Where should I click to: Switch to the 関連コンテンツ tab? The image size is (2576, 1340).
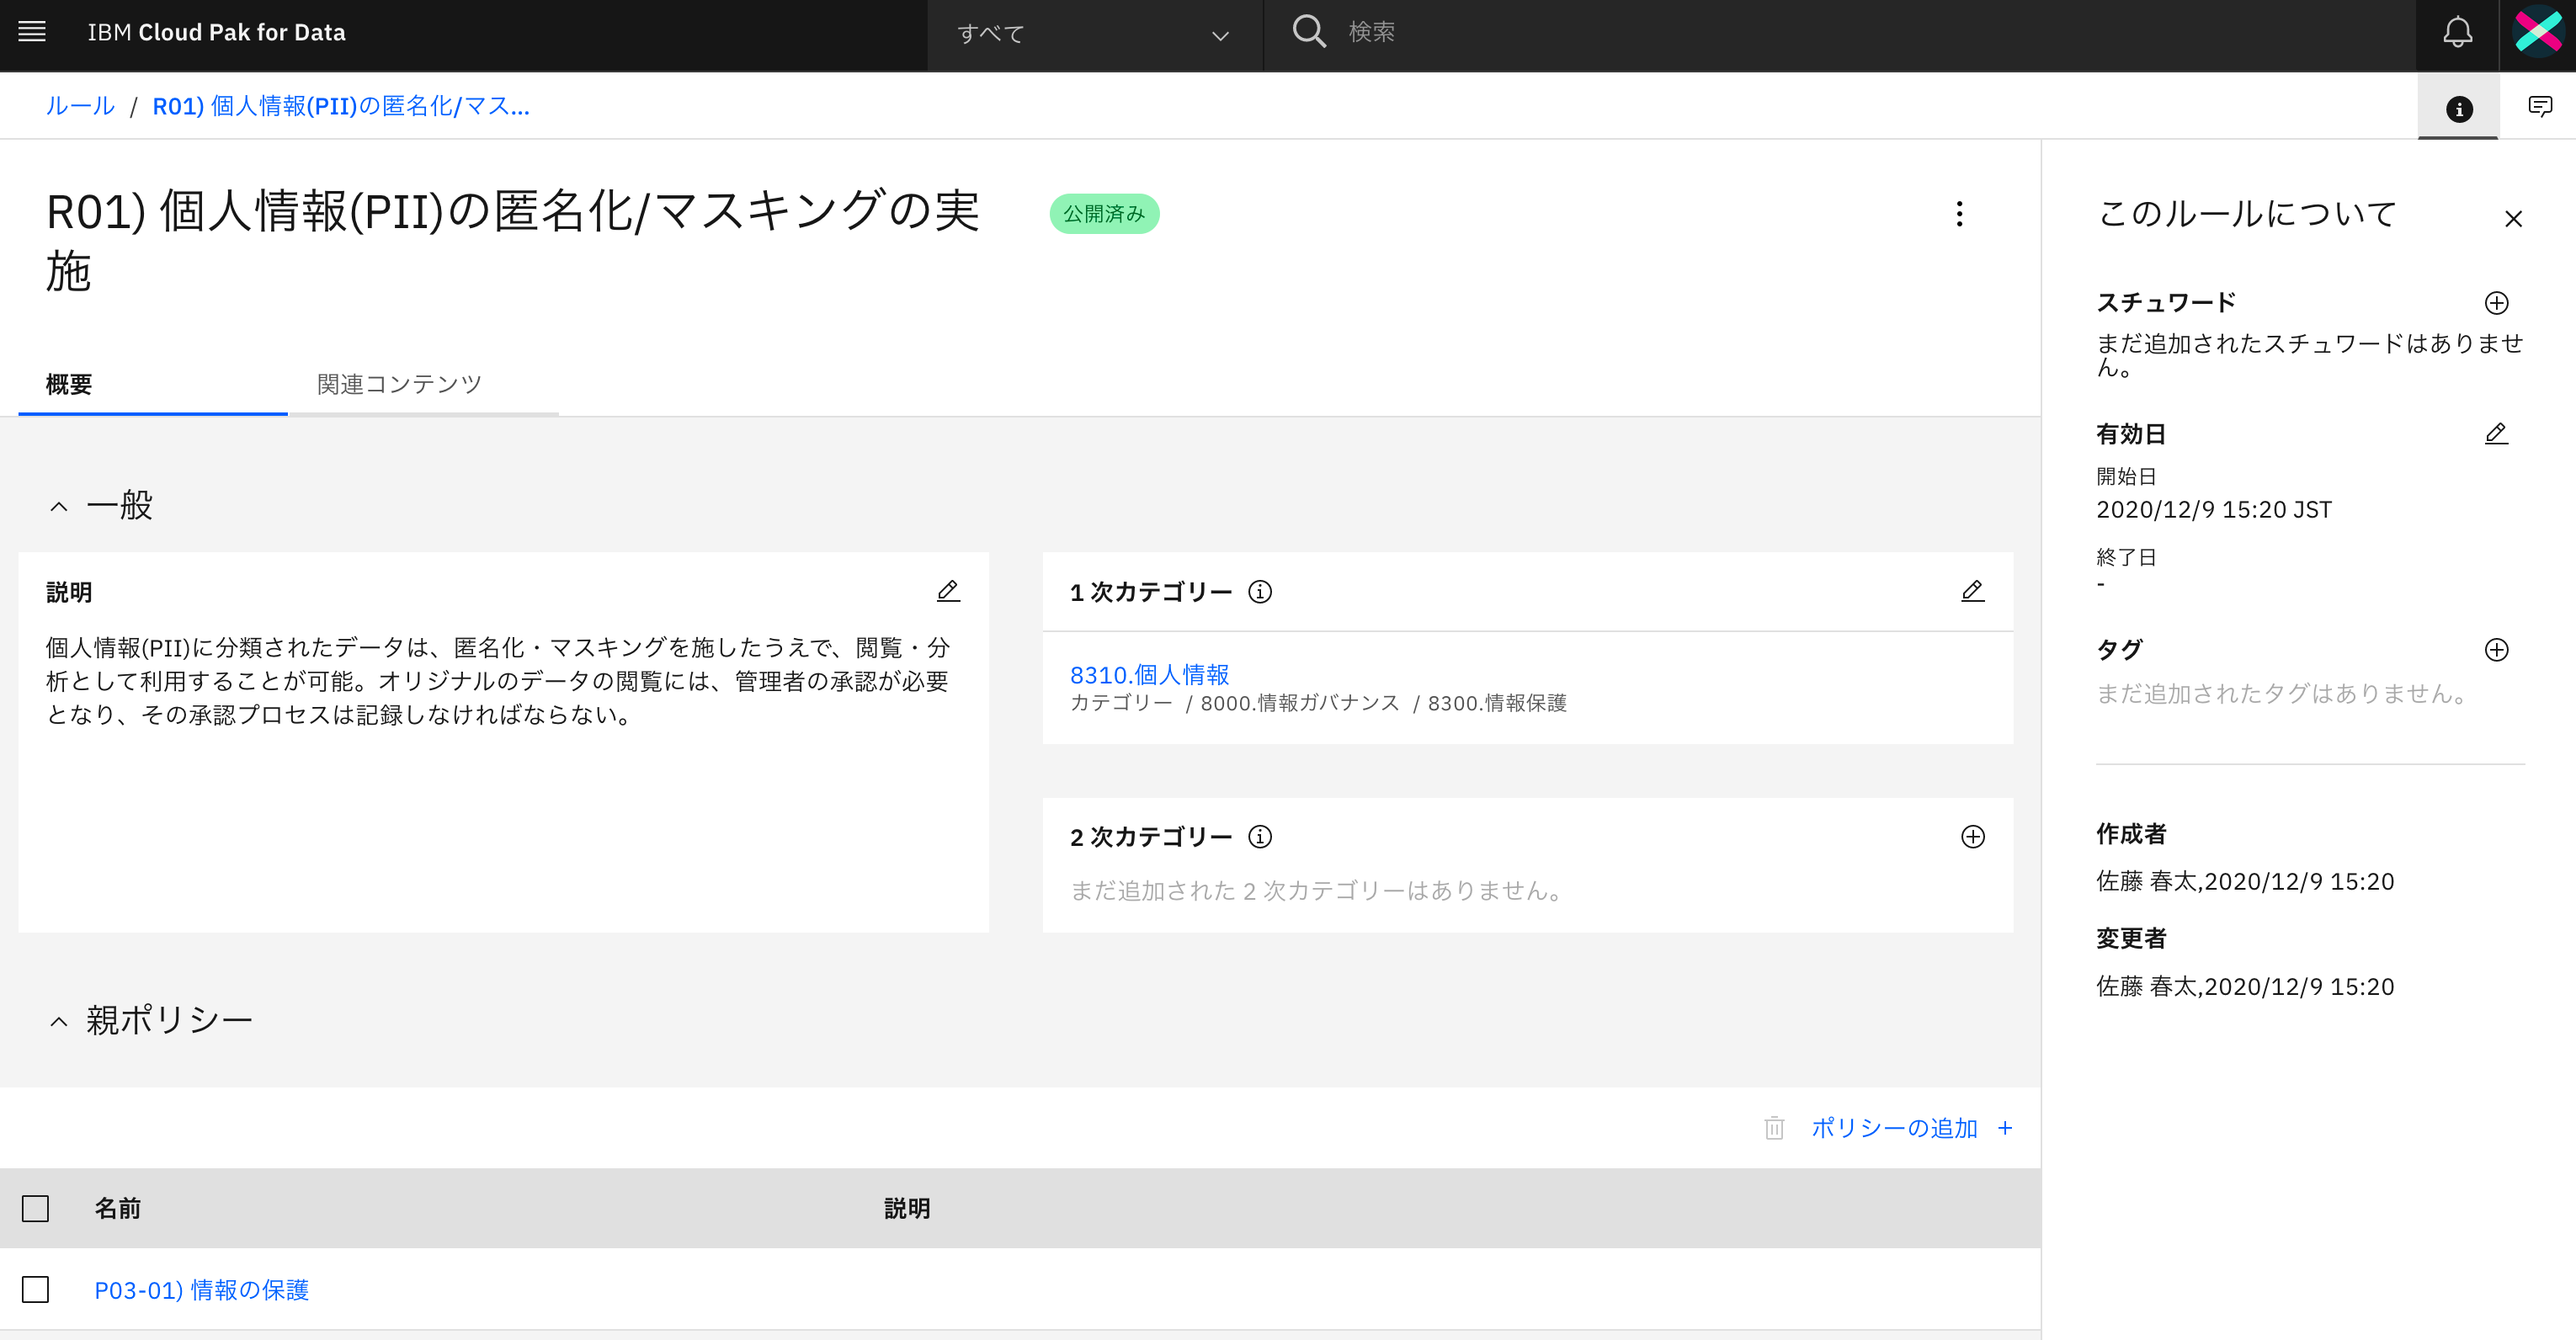pyautogui.click(x=399, y=384)
